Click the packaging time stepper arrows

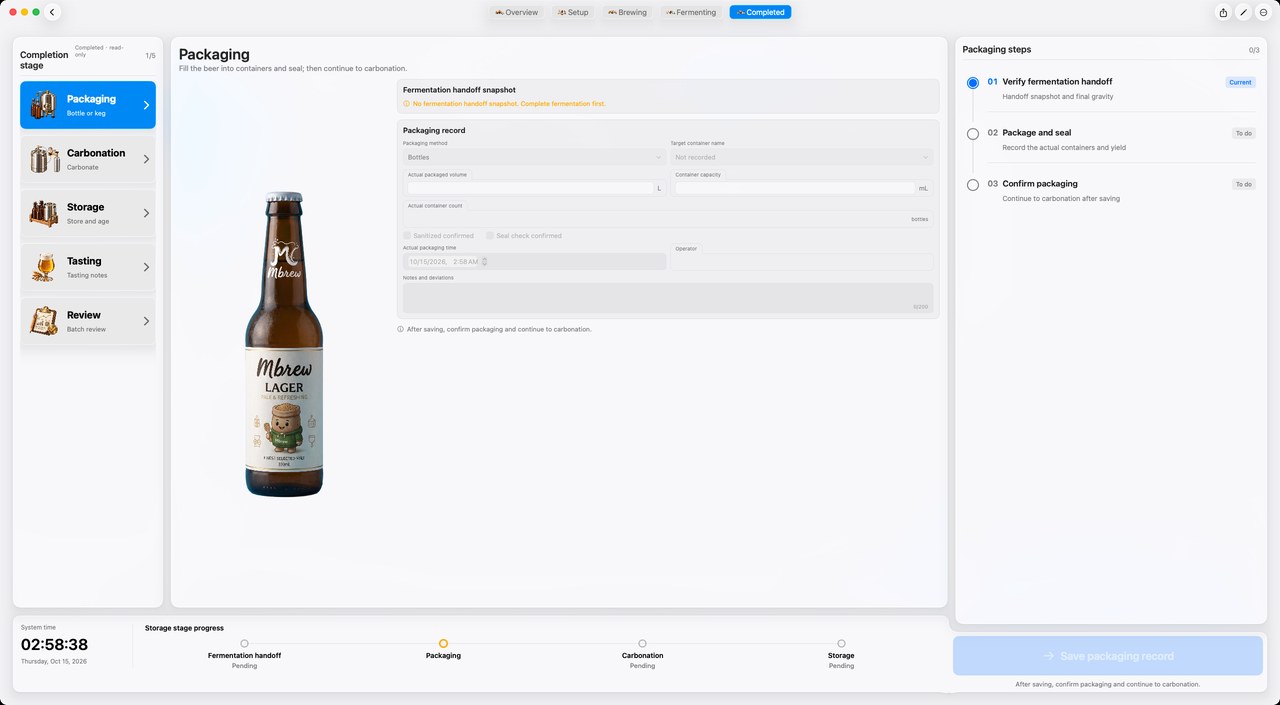(485, 261)
